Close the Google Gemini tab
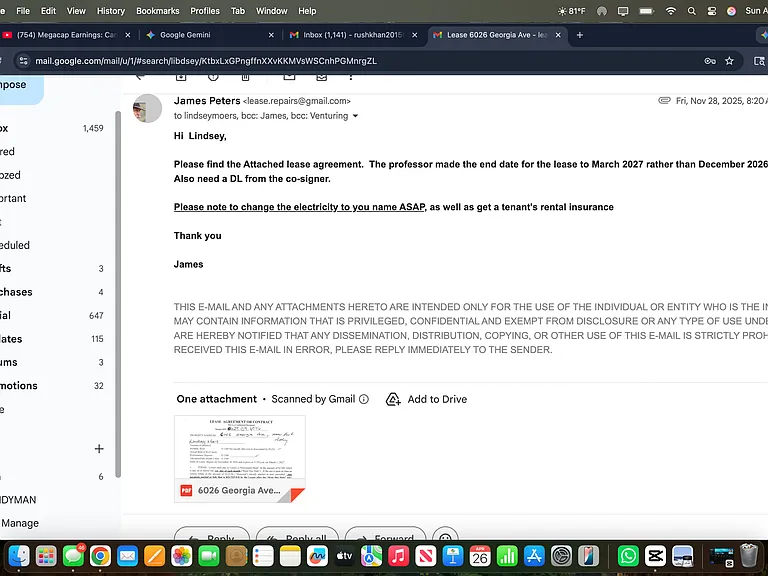 [x=271, y=35]
